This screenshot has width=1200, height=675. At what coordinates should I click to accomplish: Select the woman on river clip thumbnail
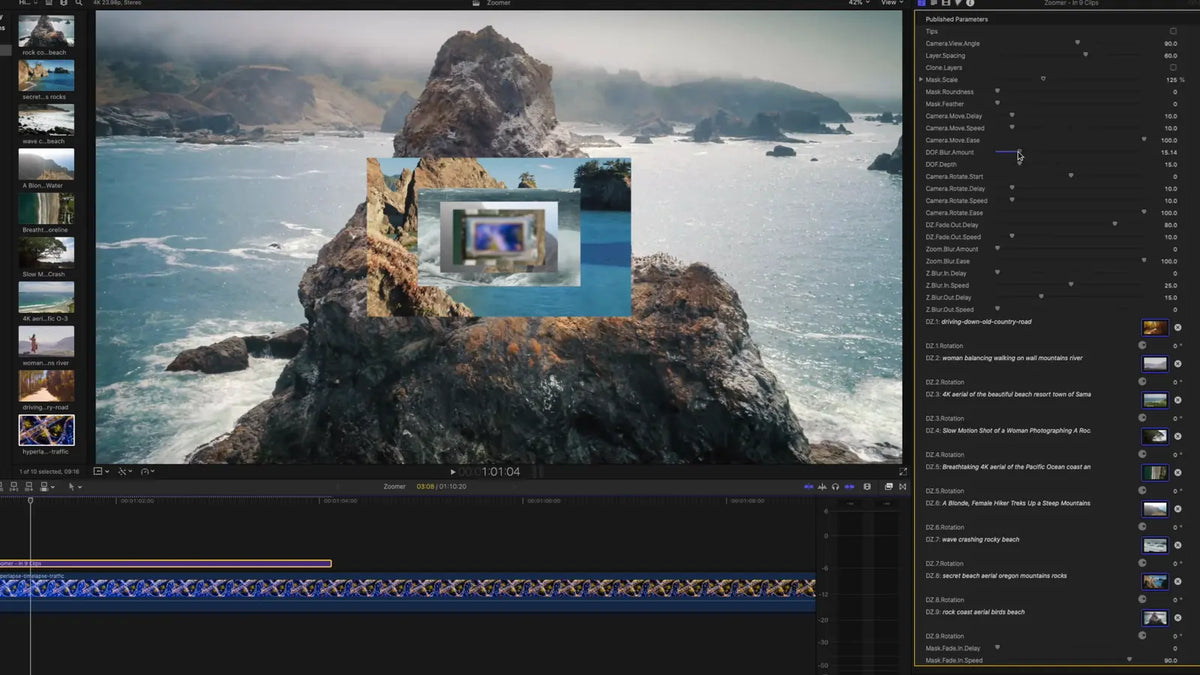coord(46,341)
